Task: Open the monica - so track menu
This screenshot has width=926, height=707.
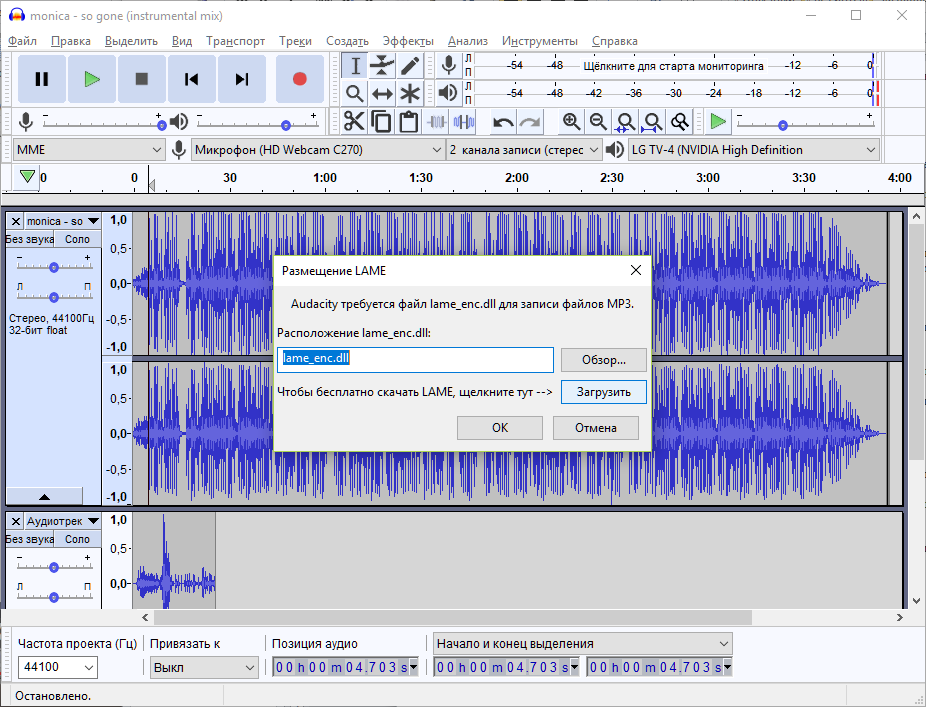Action: tap(63, 221)
